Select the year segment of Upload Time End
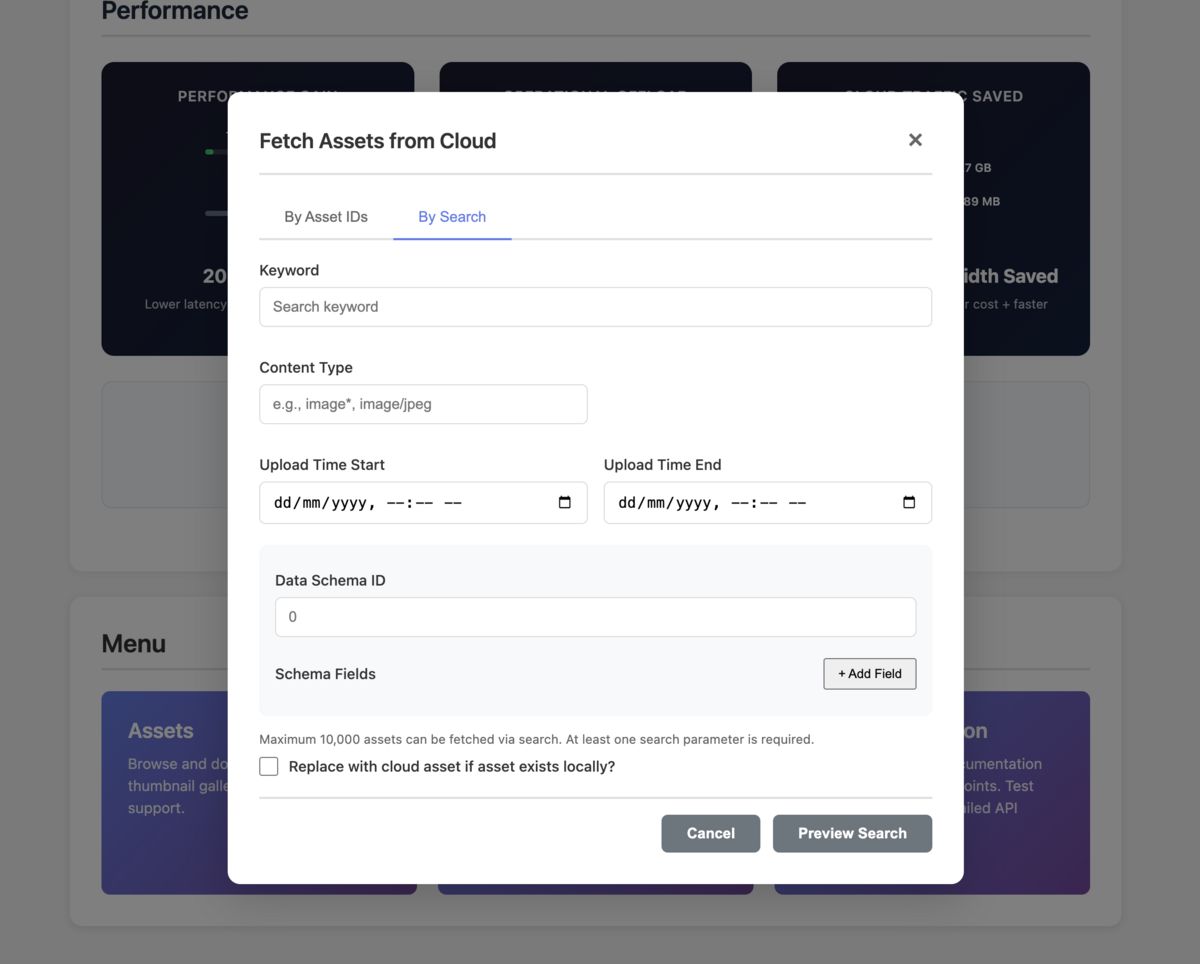 tap(692, 503)
